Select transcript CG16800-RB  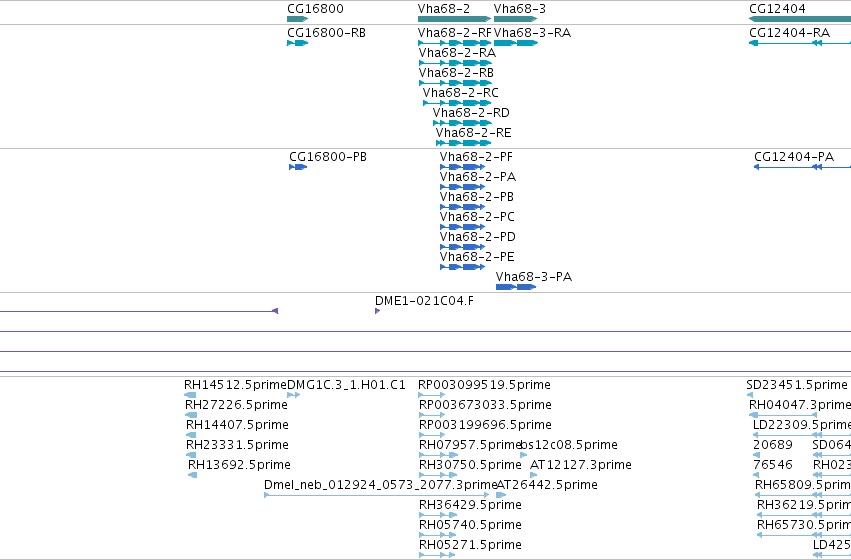coord(326,33)
